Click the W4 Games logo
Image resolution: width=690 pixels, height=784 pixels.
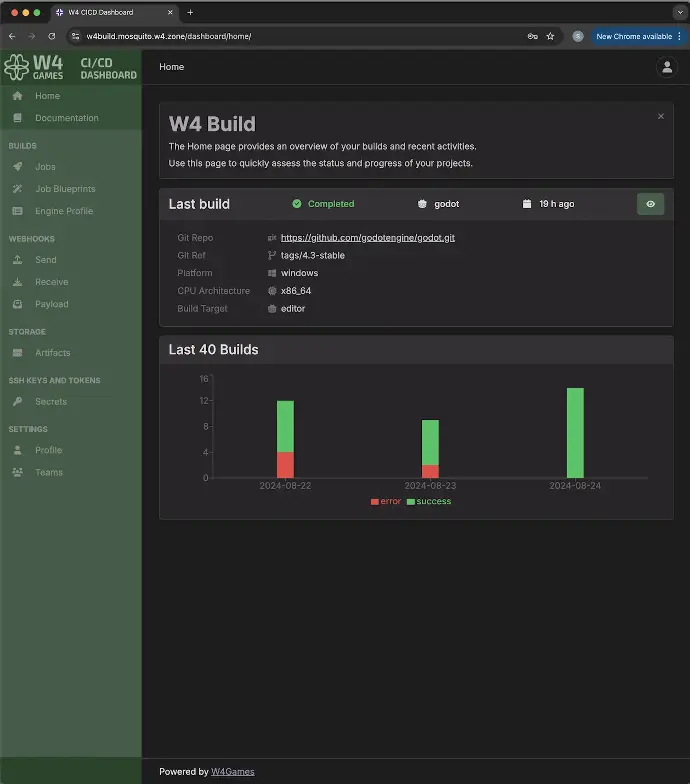(34, 67)
